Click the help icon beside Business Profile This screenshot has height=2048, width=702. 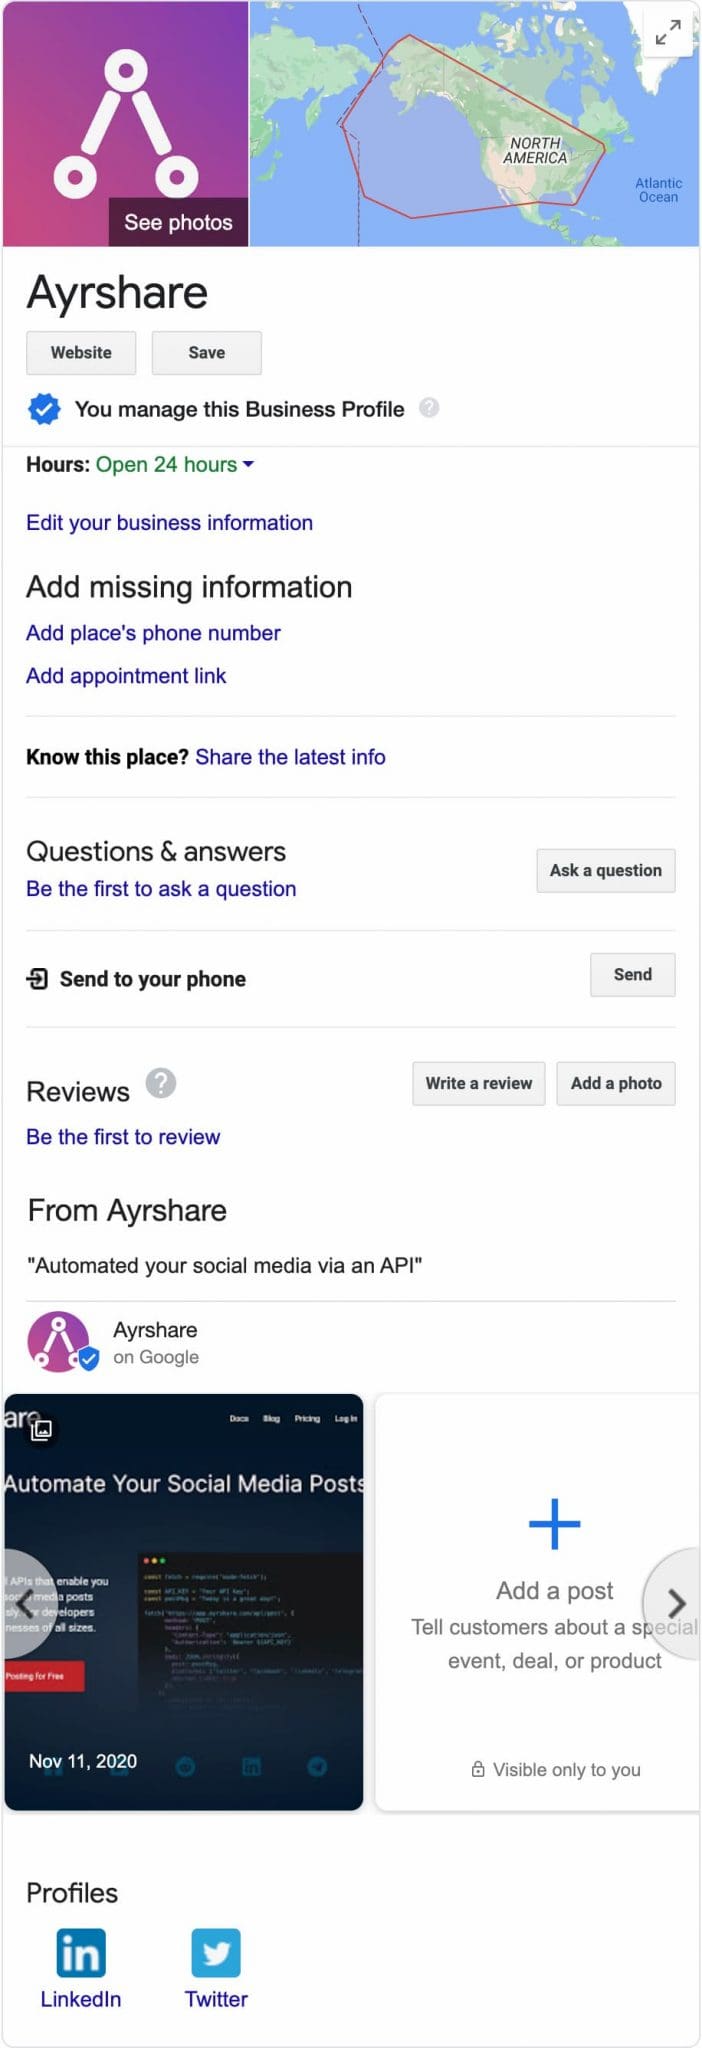pyautogui.click(x=429, y=408)
